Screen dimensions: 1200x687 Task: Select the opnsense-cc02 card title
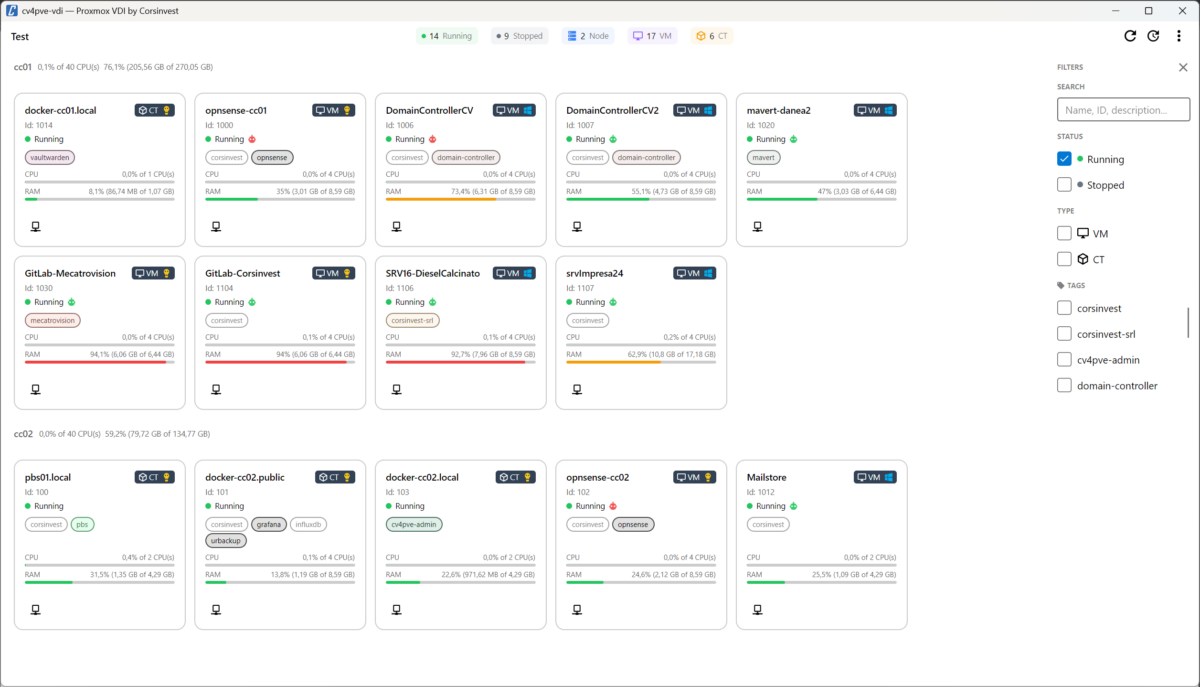(x=598, y=477)
